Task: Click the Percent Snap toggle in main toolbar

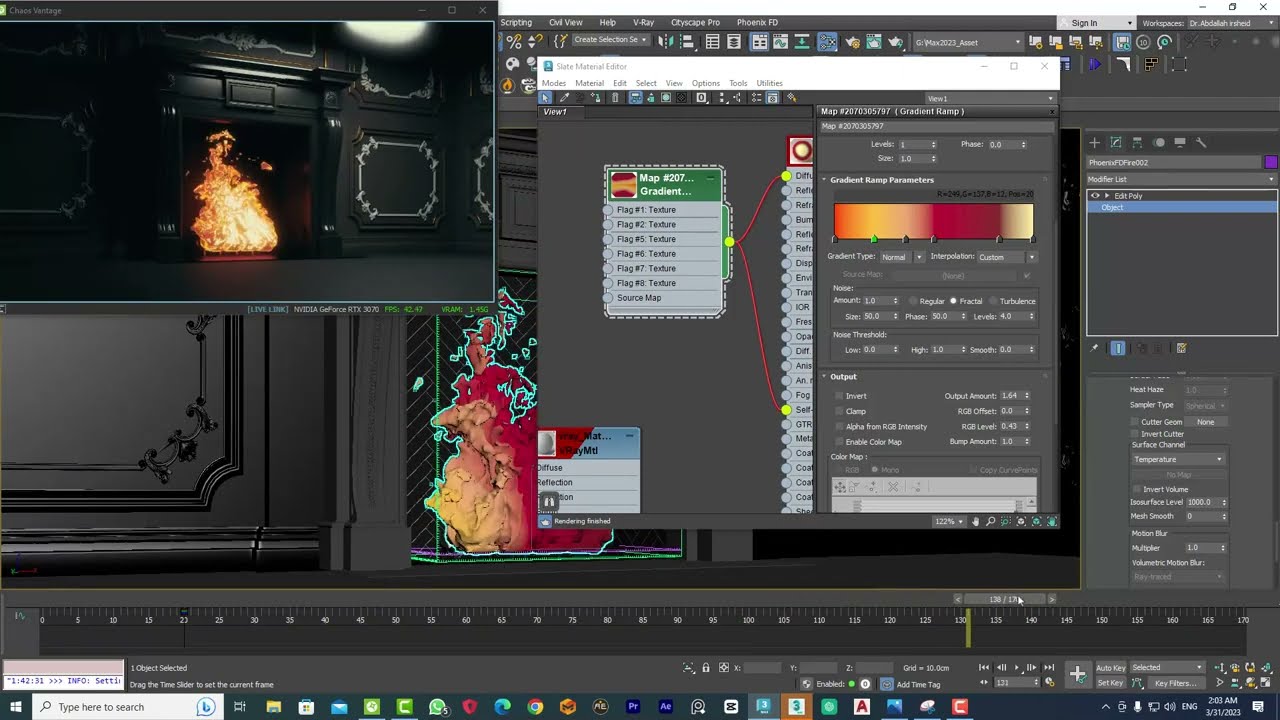Action: pyautogui.click(x=514, y=42)
